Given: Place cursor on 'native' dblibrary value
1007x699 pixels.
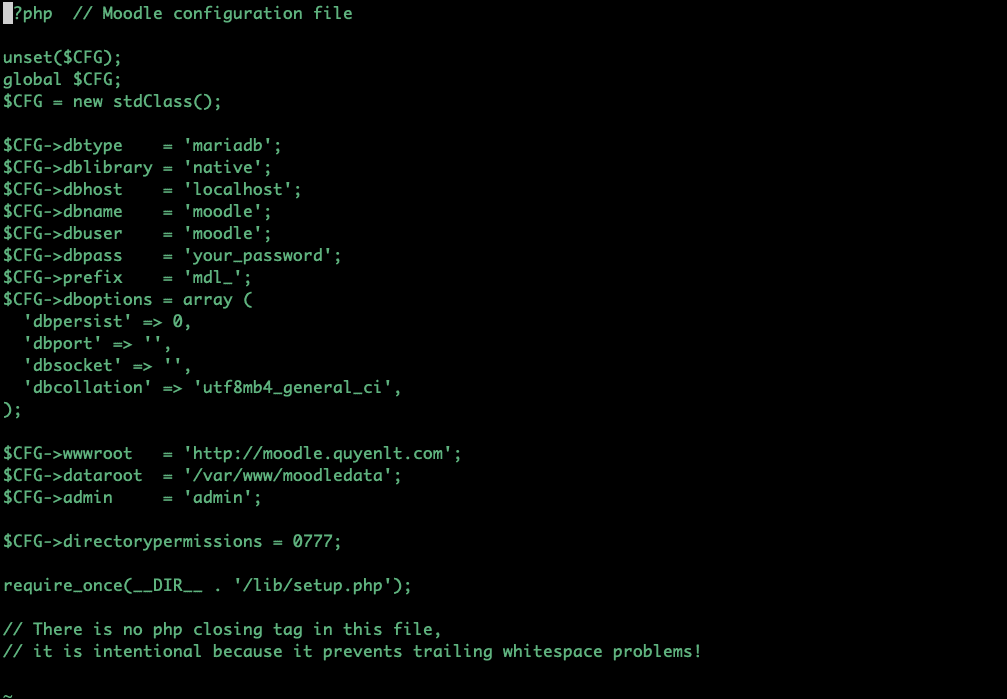Looking at the screenshot, I should coord(227,168).
